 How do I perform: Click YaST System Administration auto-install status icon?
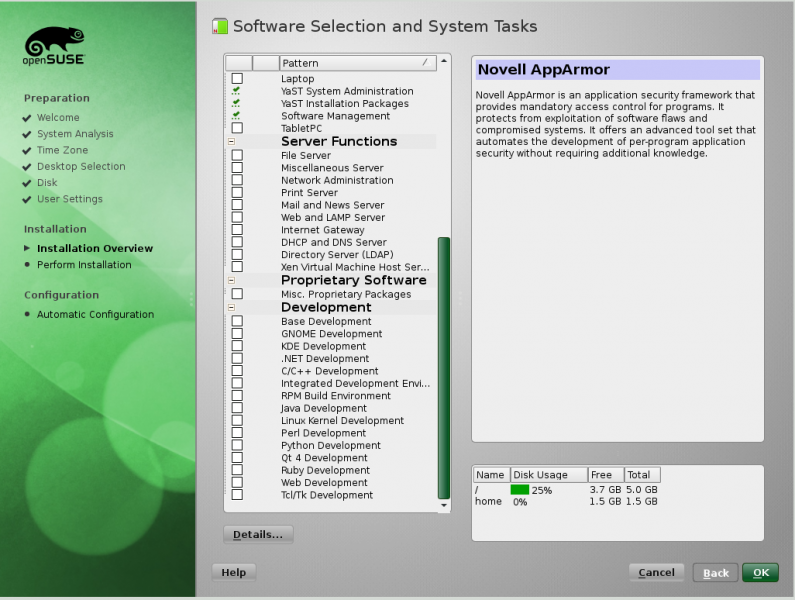[x=237, y=91]
